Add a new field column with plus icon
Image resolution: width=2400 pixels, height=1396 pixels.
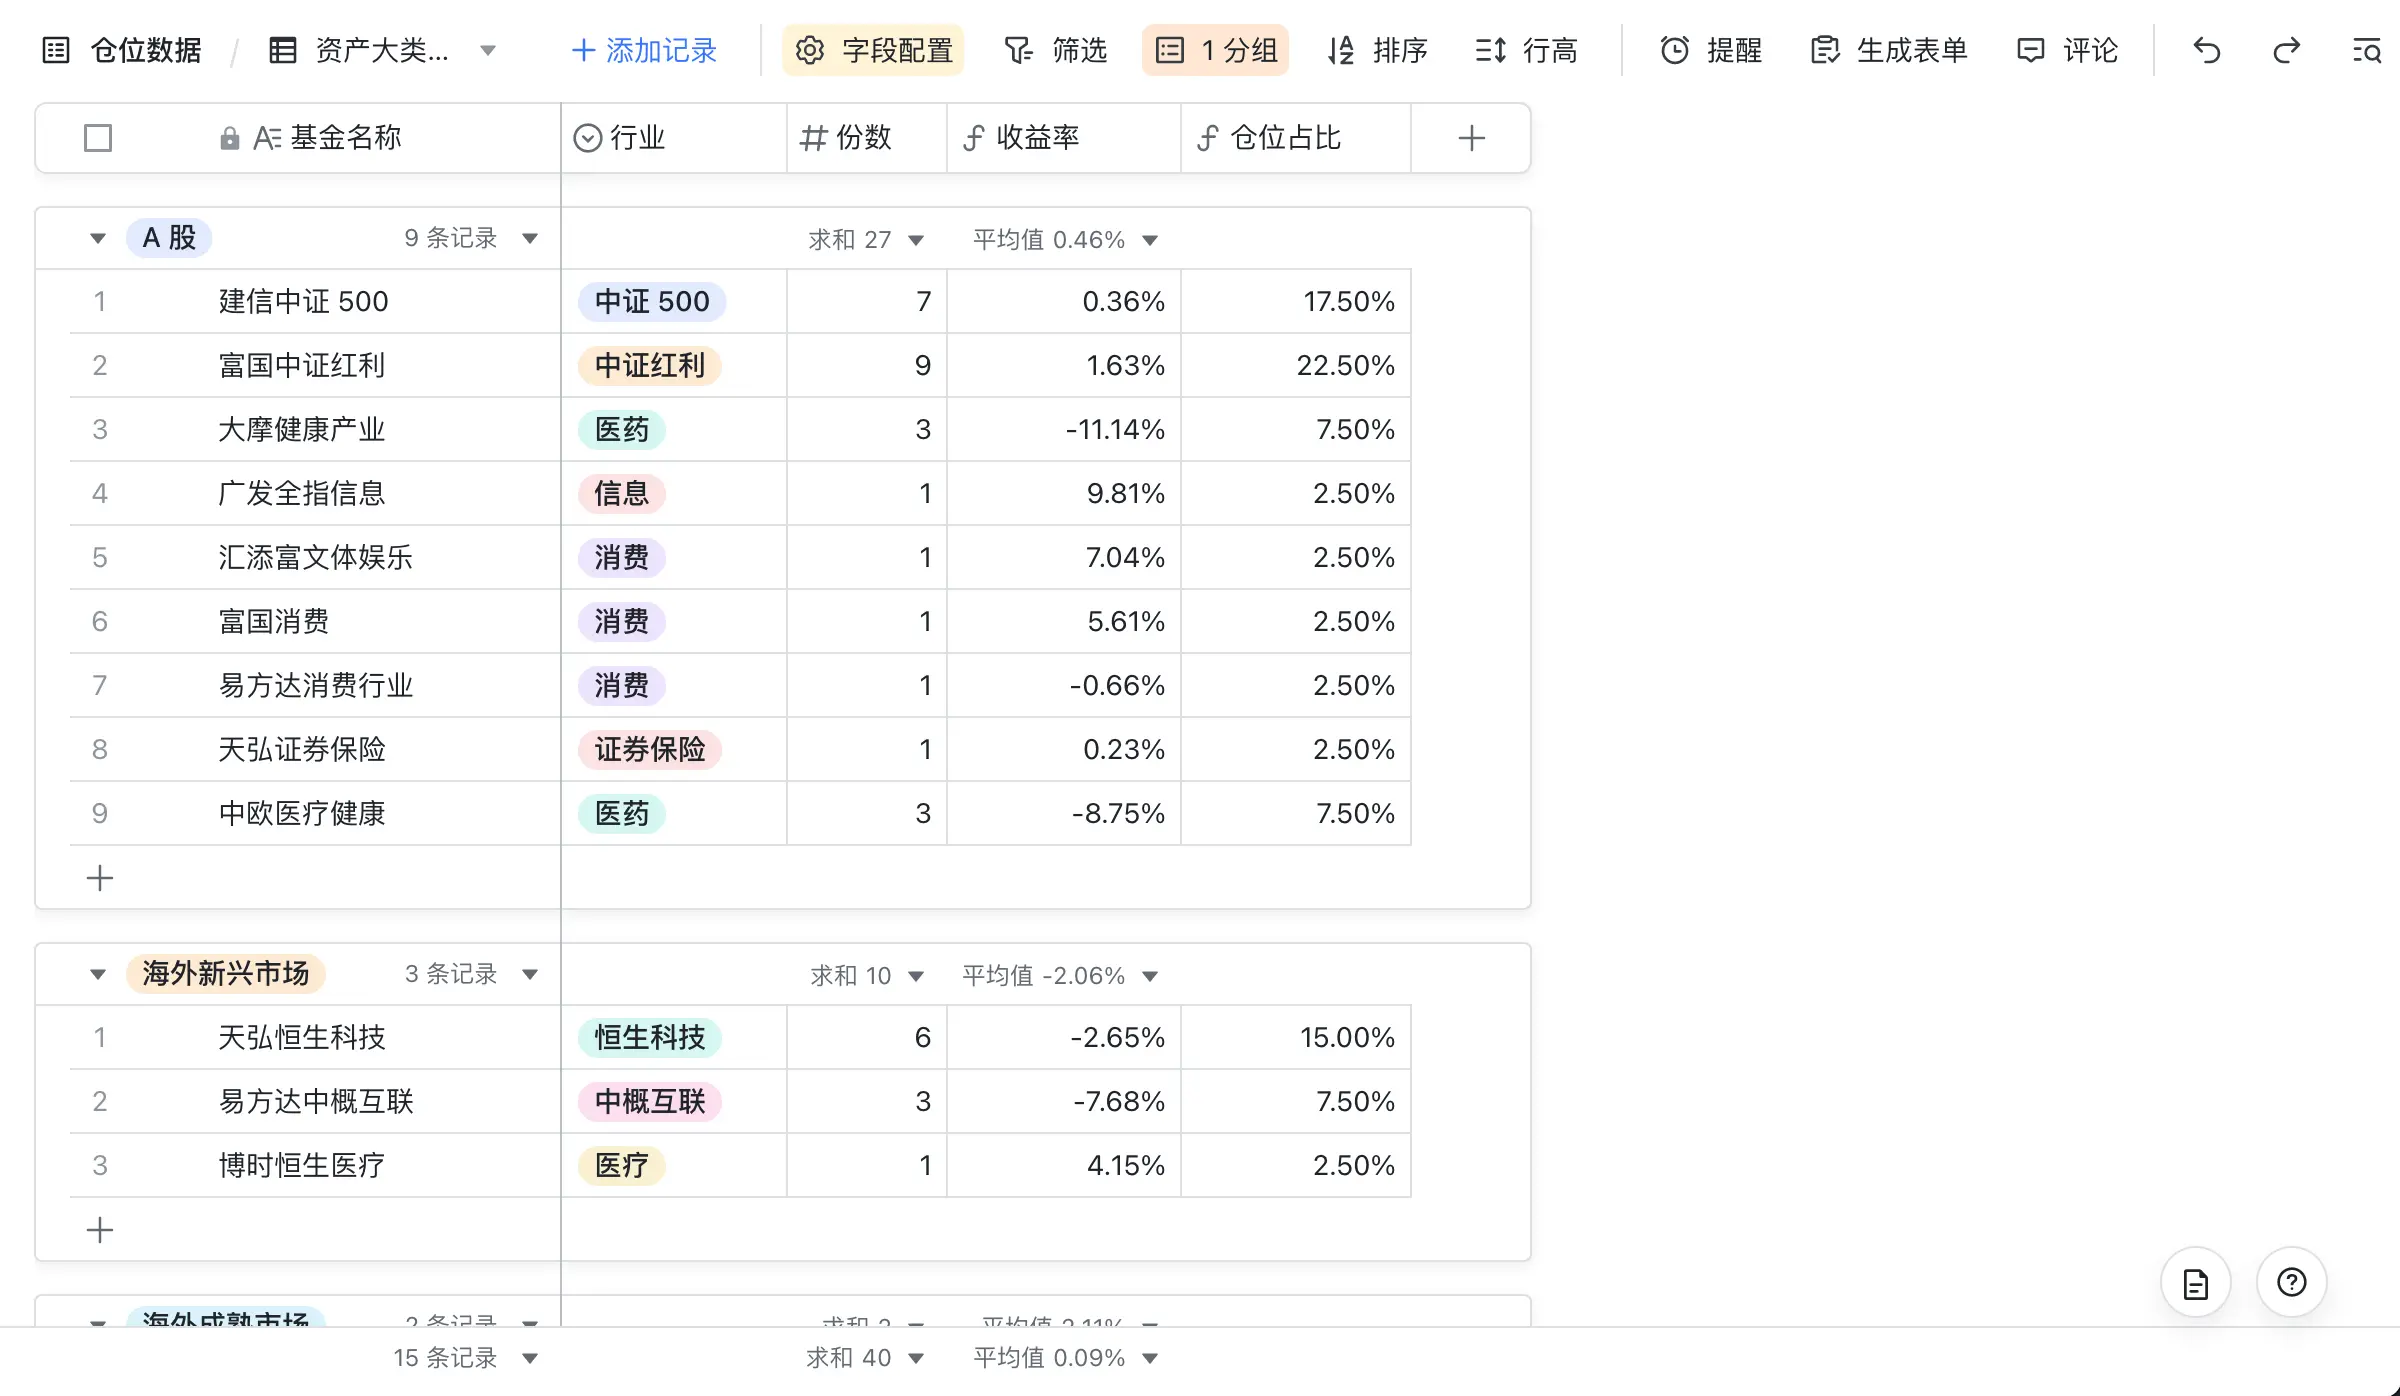coord(1470,138)
